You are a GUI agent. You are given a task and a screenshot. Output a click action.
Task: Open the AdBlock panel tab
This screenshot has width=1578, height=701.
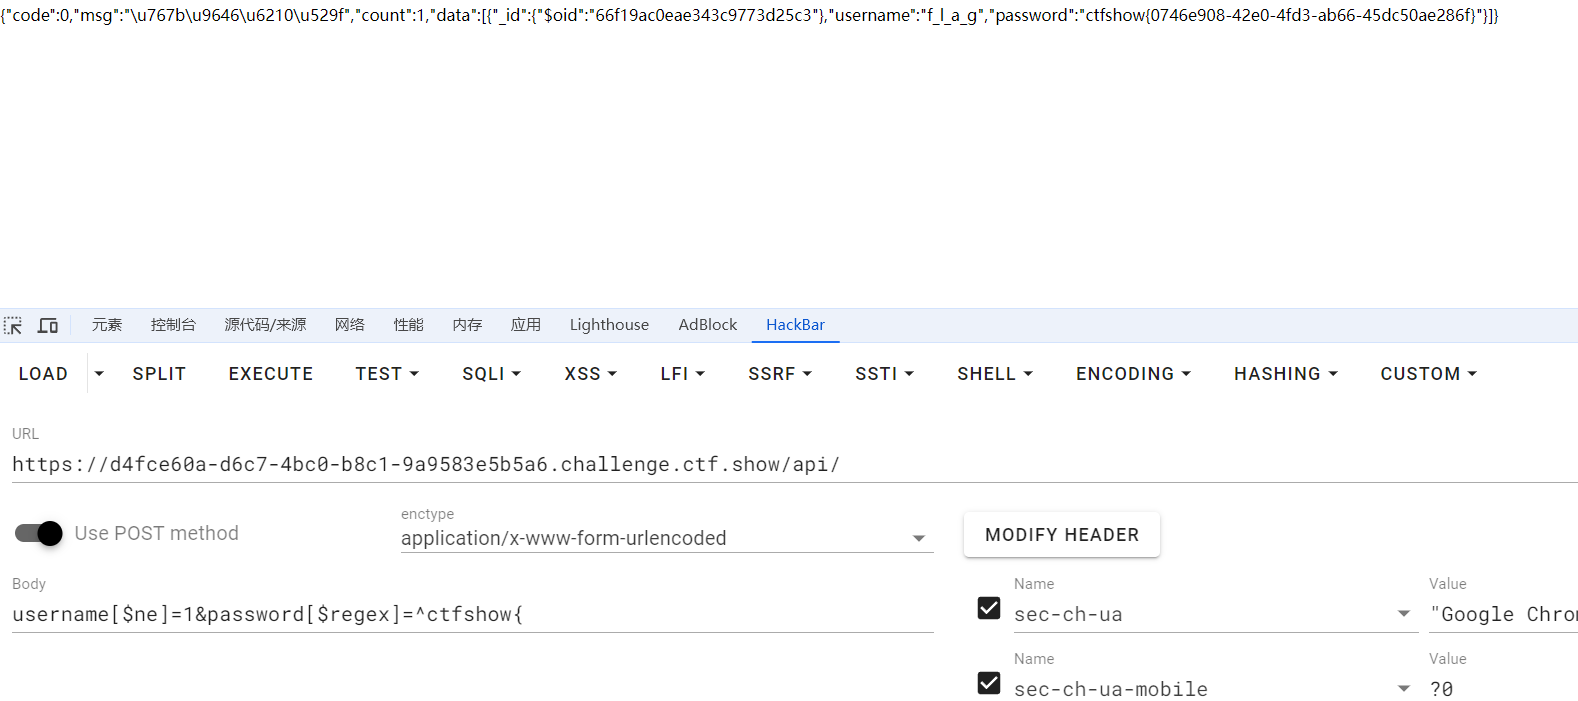(x=707, y=325)
